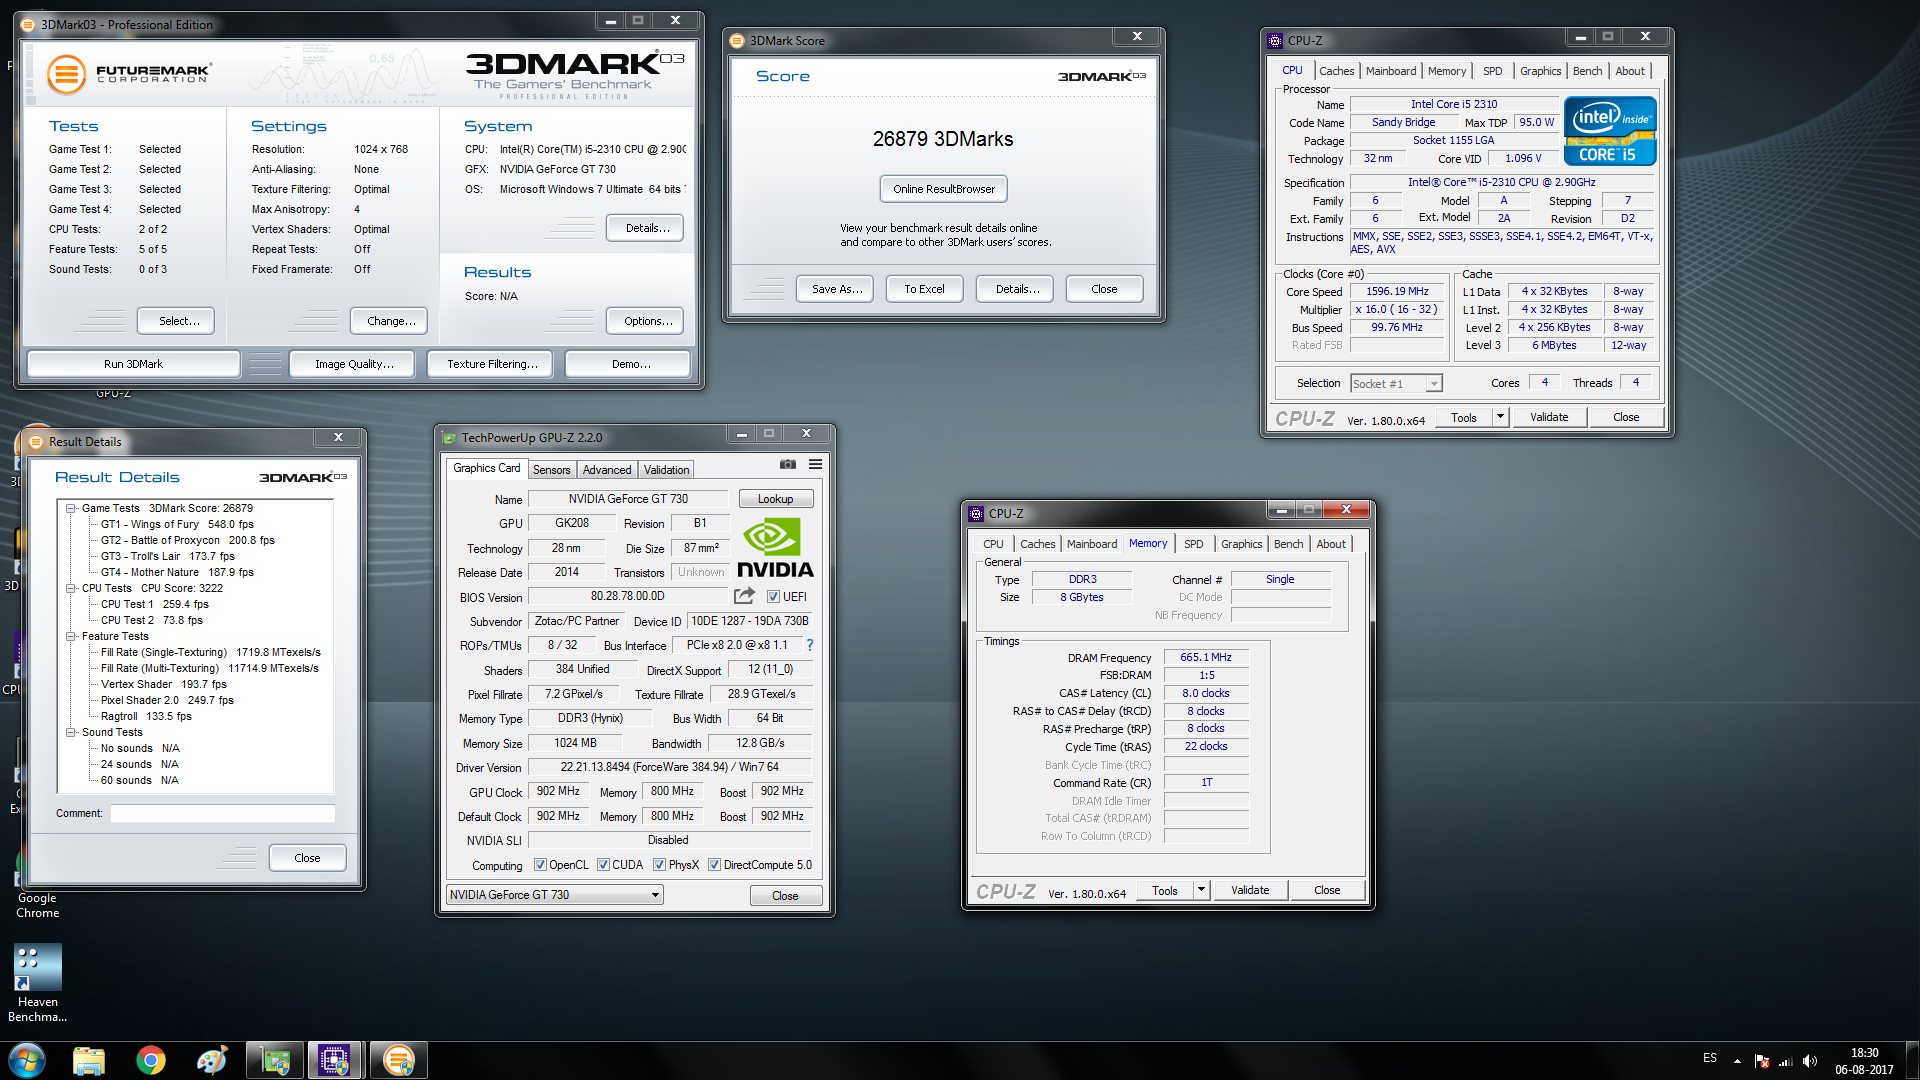Open the Graphics tab in the CPU-Z Memory window
The image size is (1920, 1080).
click(1241, 544)
